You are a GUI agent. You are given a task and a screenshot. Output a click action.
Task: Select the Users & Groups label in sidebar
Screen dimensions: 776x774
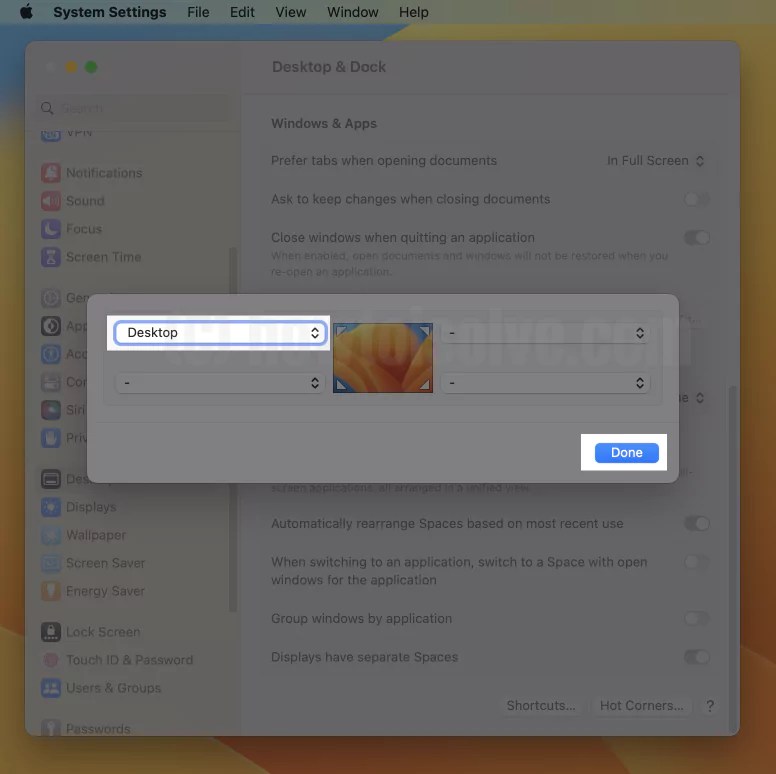tap(113, 688)
